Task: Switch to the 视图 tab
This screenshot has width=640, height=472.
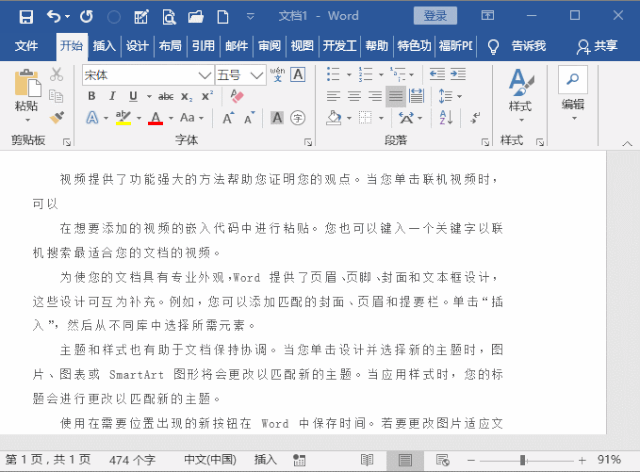Action: [x=302, y=46]
